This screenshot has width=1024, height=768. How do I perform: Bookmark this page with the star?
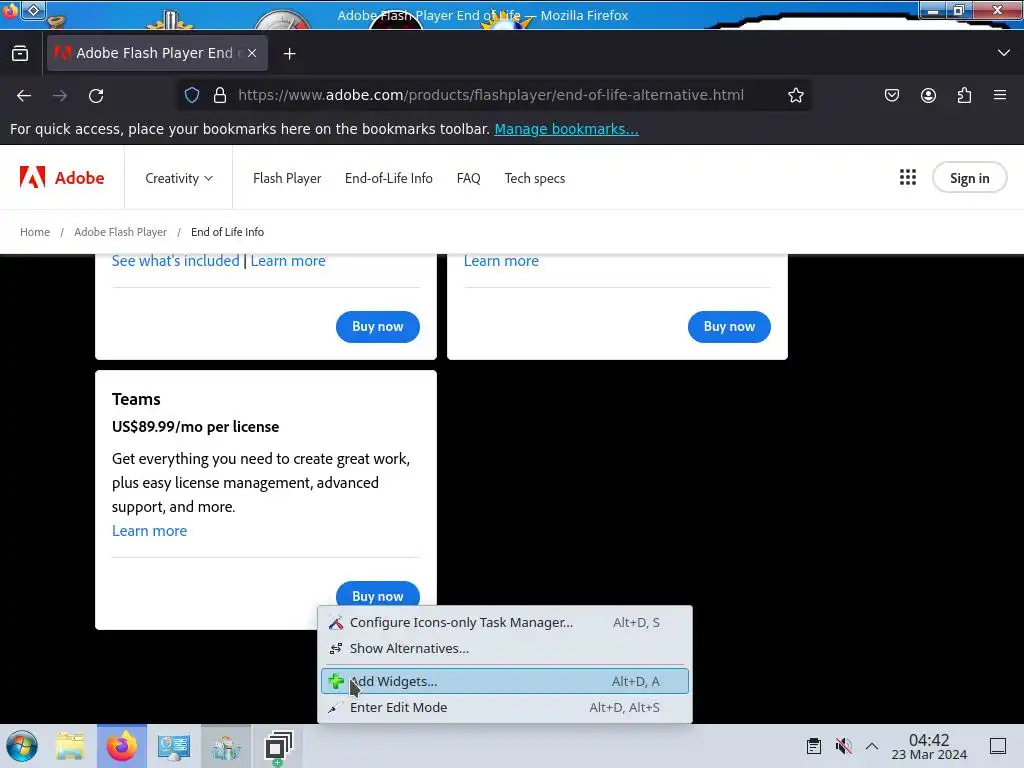click(x=795, y=95)
